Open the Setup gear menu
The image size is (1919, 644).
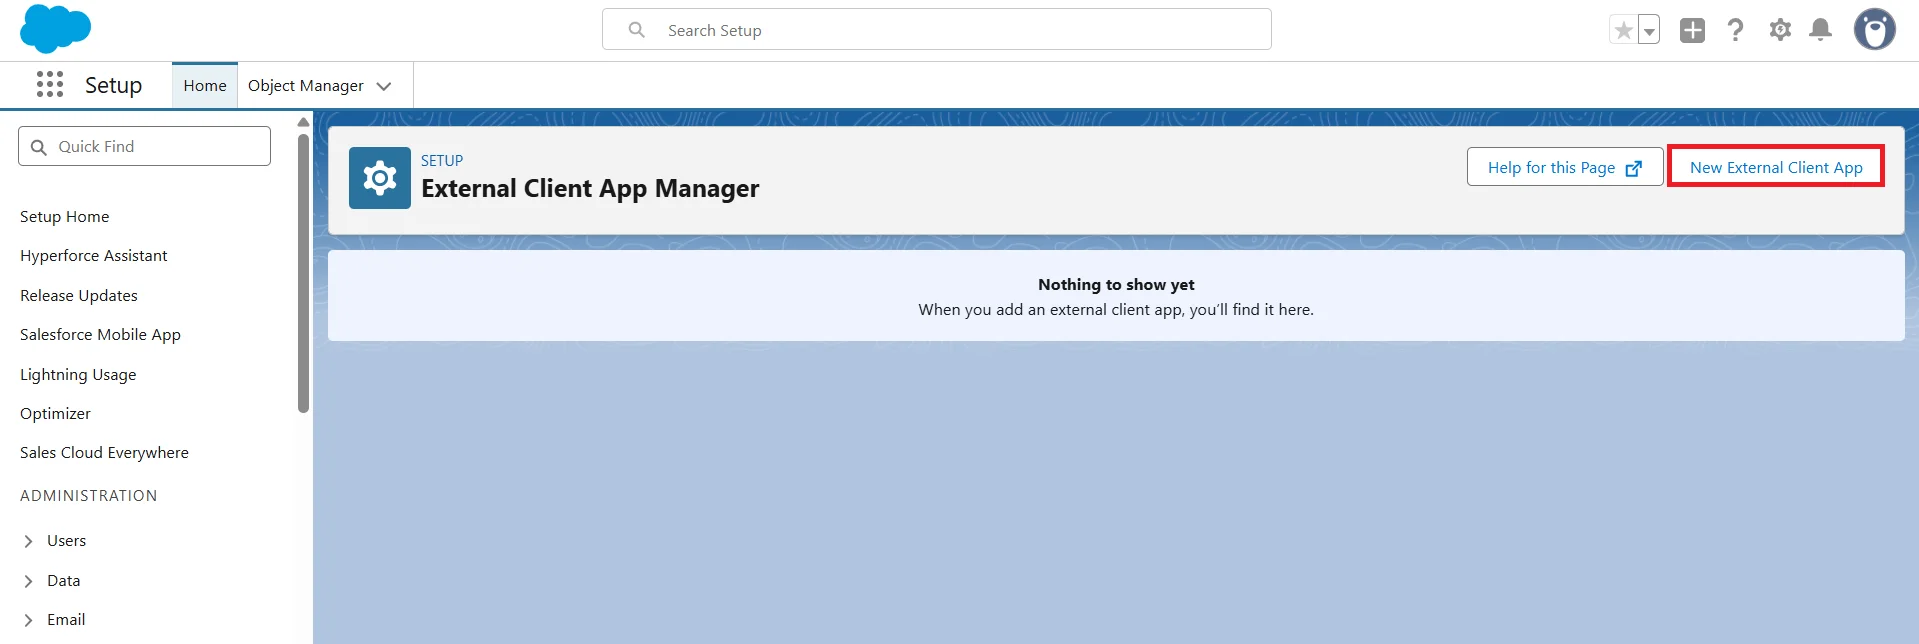(x=1780, y=30)
